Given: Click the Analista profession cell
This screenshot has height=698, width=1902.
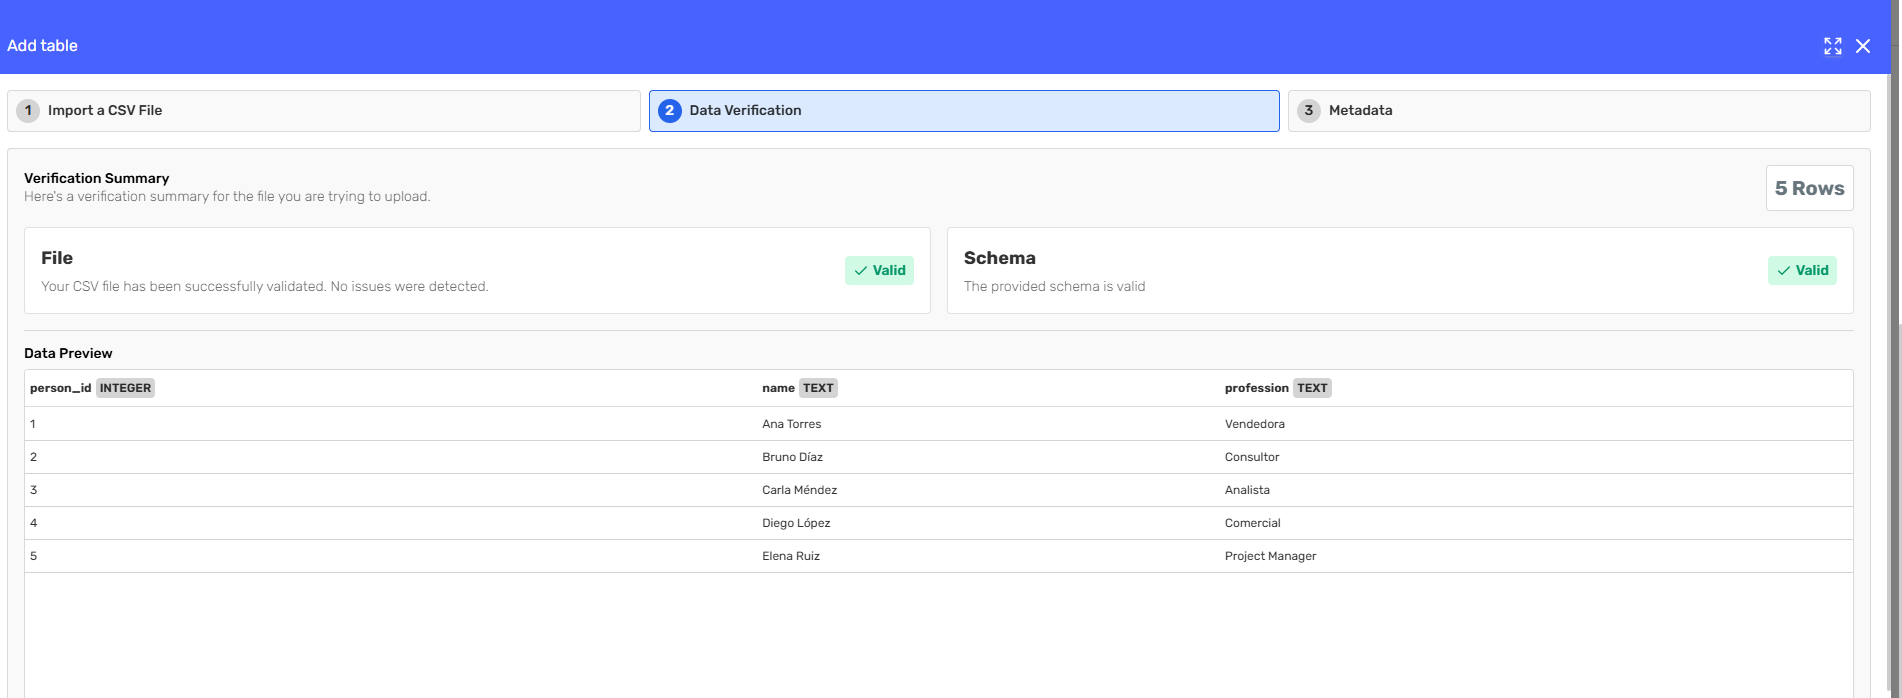Looking at the screenshot, I should 1247,490.
